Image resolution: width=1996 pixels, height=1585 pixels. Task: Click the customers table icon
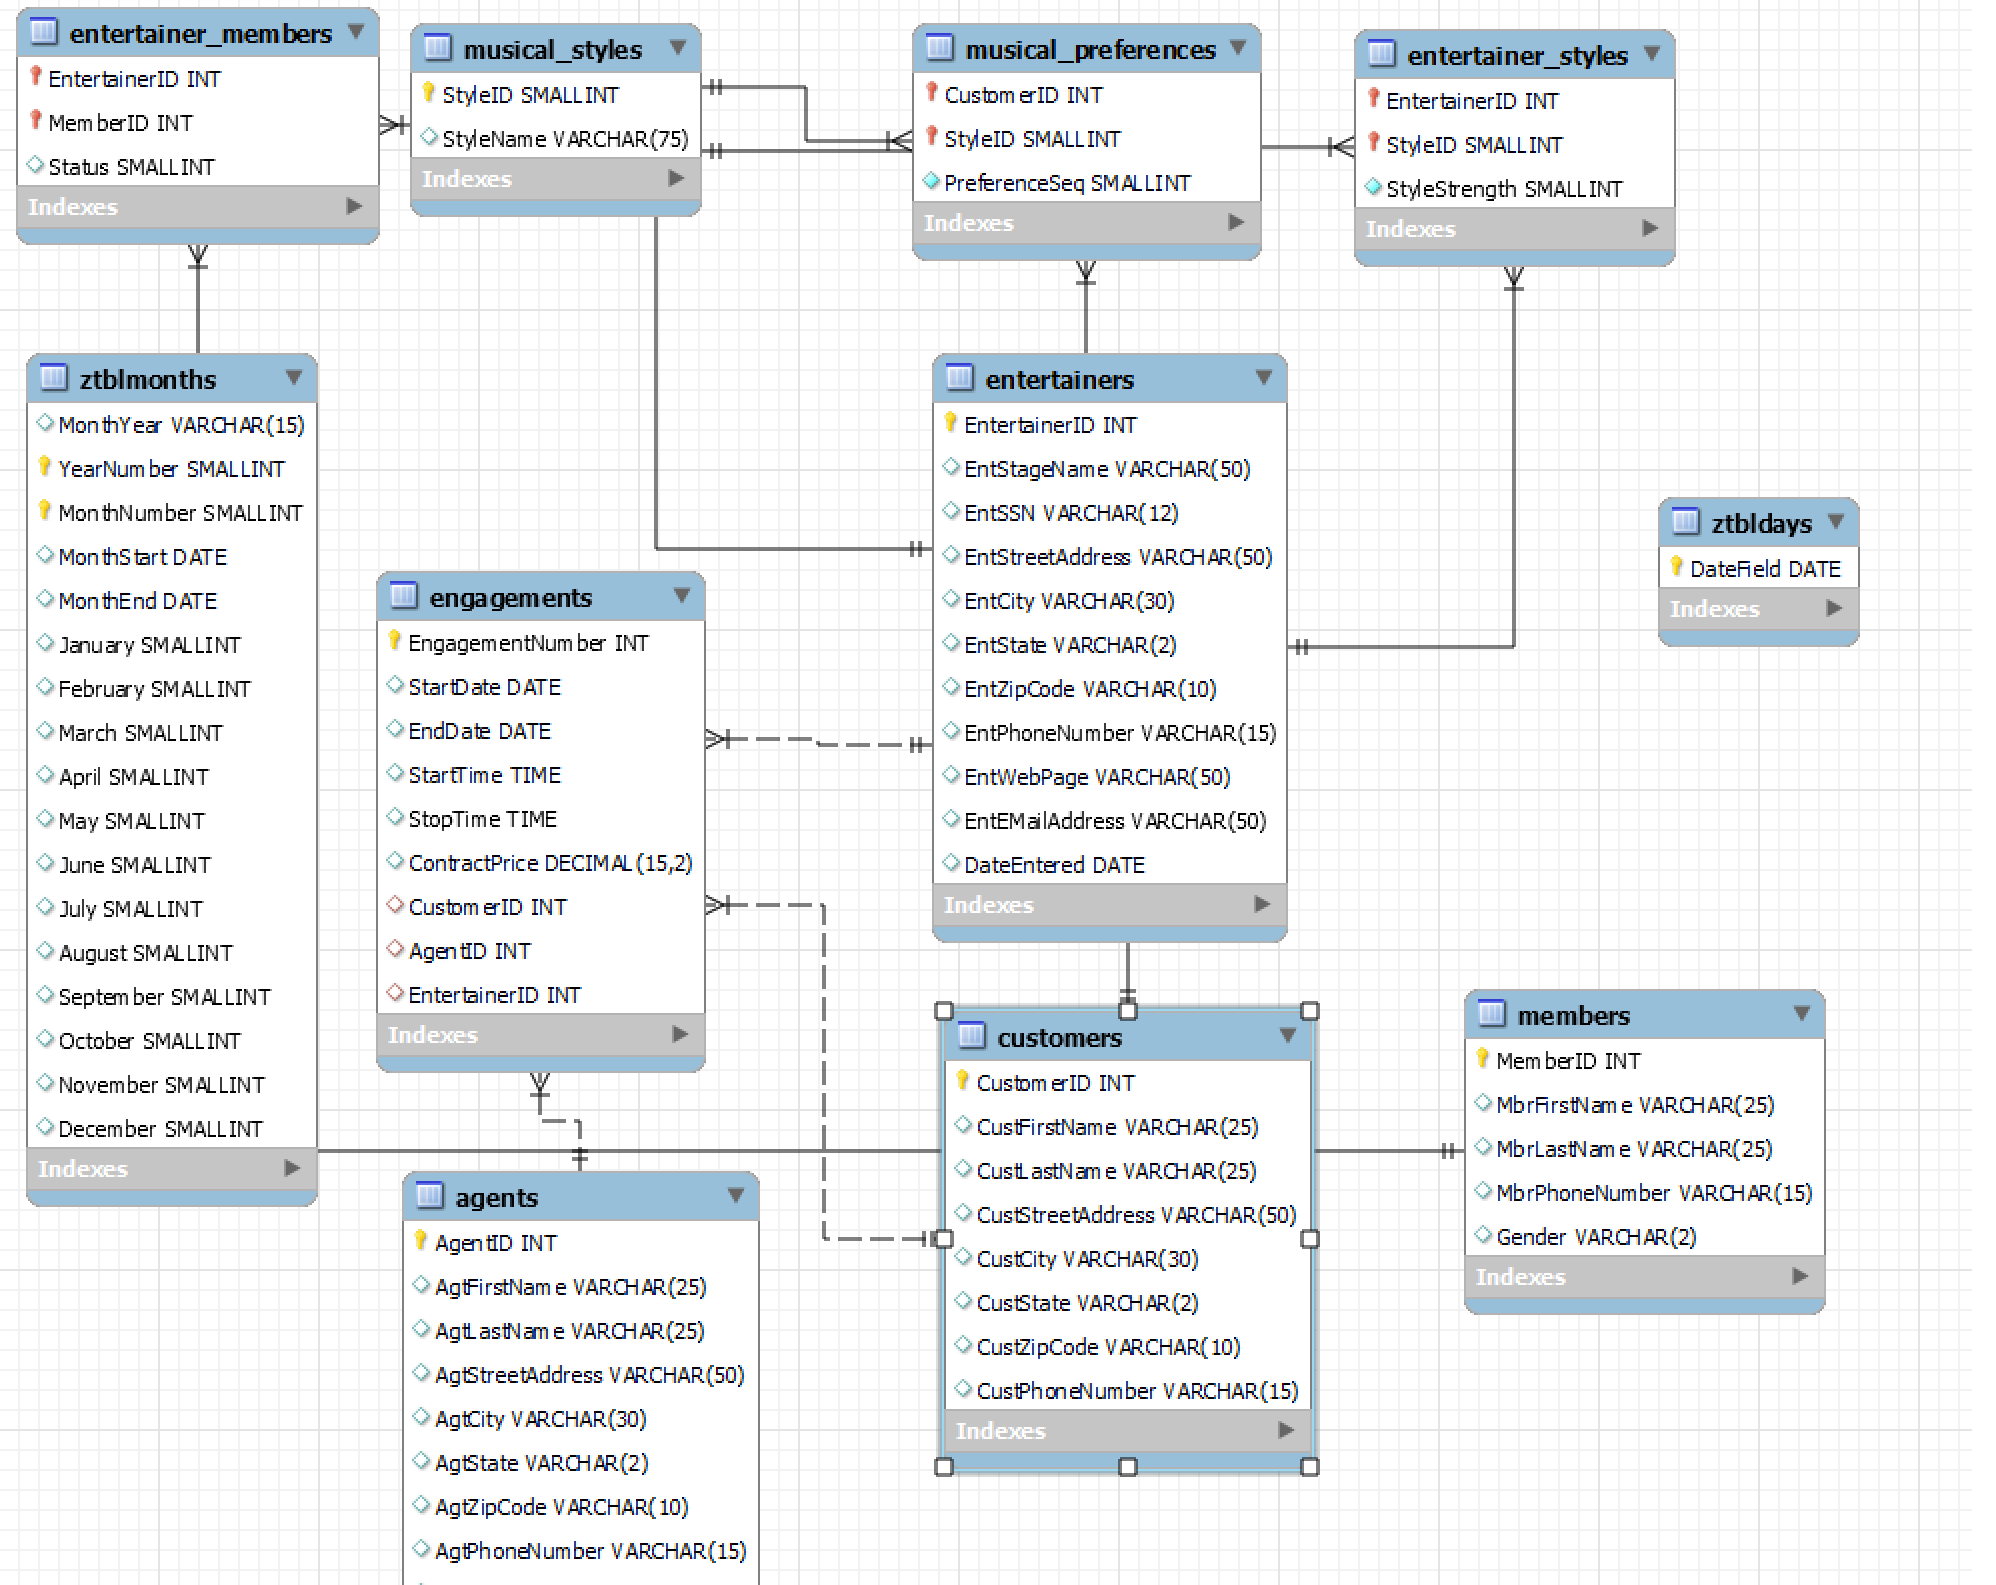click(x=971, y=1036)
